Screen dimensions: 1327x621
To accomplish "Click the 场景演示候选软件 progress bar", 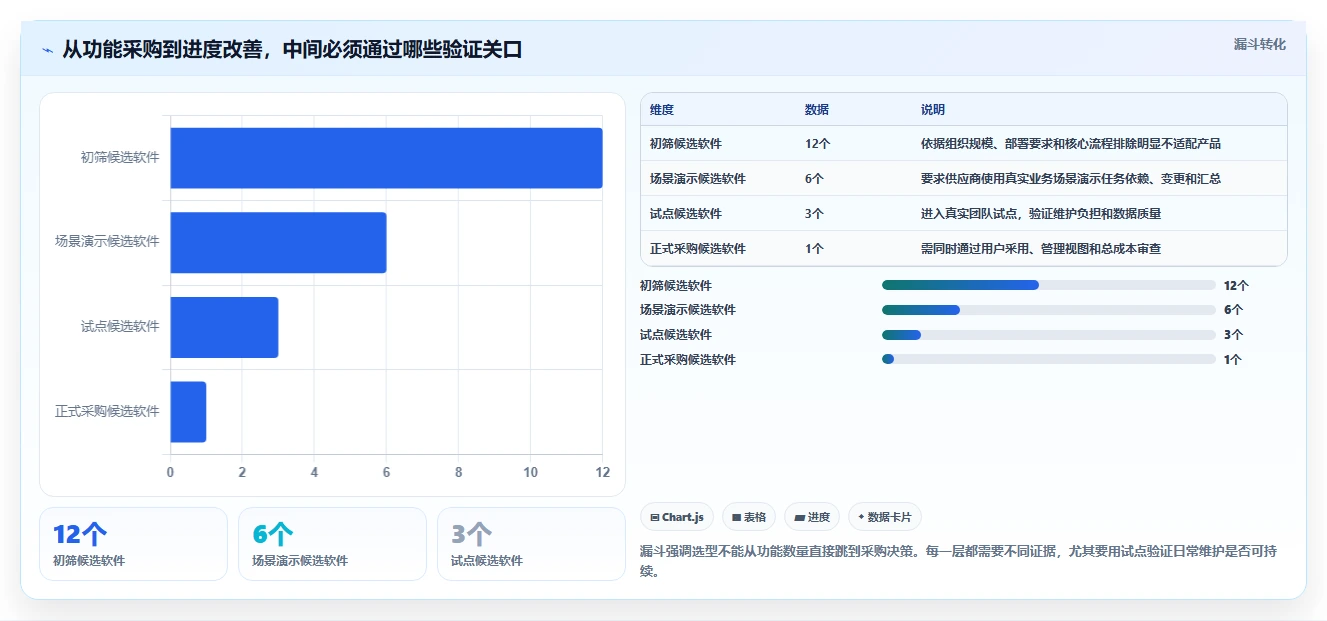I will pyautogui.click(x=1048, y=310).
